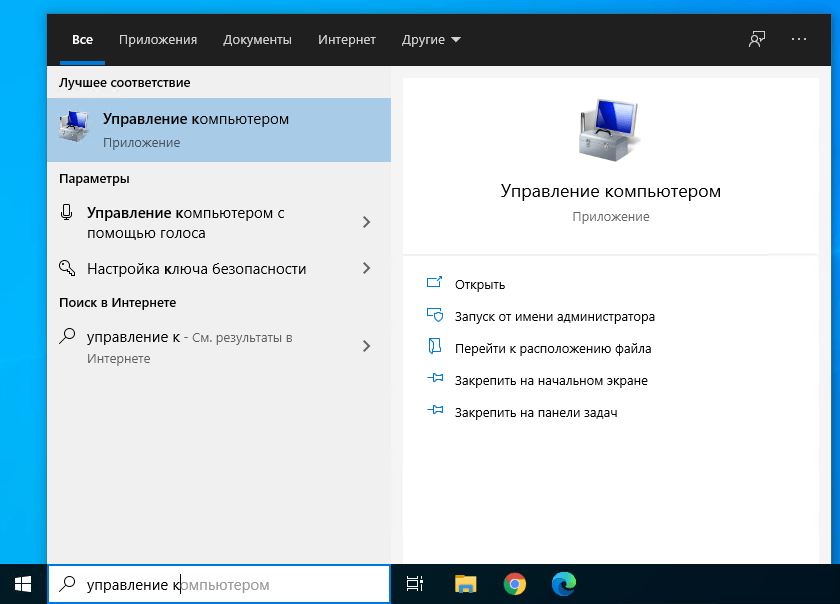840x604 pixels.
Task: Click Открыть in the right panel
Action: 479,285
